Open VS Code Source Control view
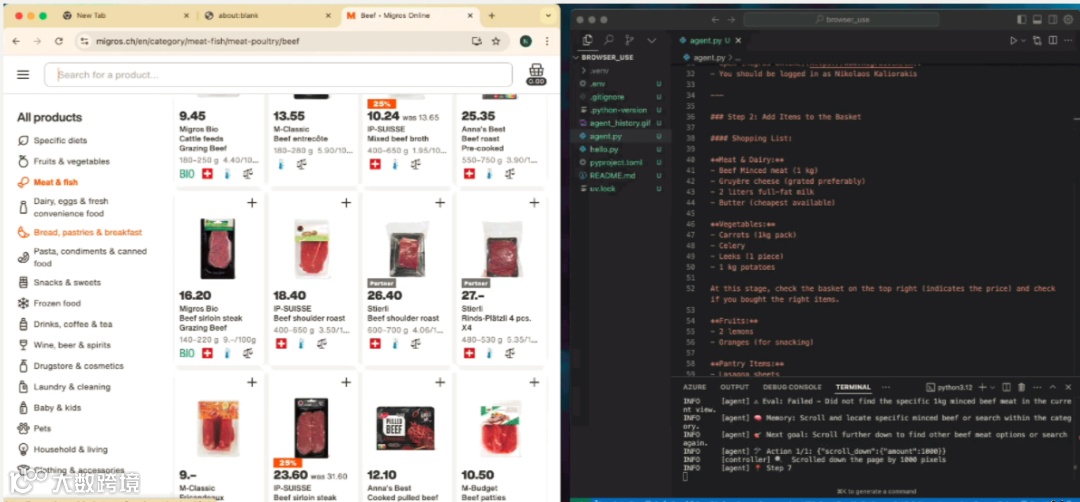Screen dimensions: 1080x502 630,41
